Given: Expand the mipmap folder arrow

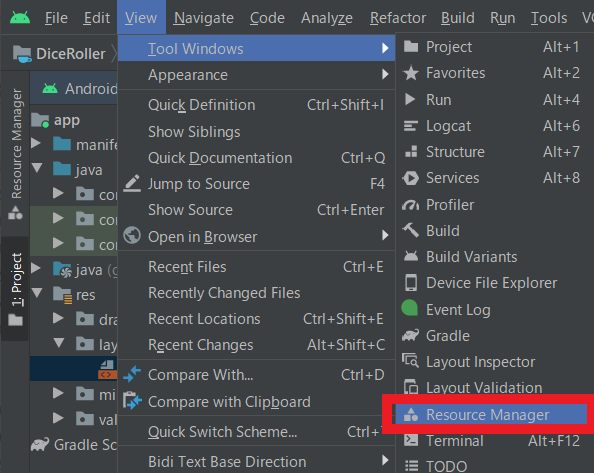Looking at the screenshot, I should (x=58, y=393).
